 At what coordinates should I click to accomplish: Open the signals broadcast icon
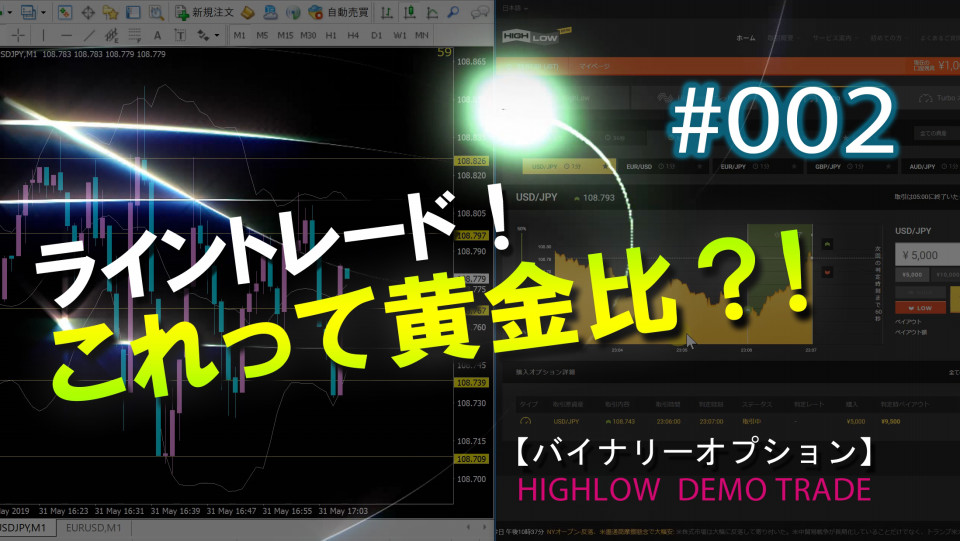click(x=293, y=12)
